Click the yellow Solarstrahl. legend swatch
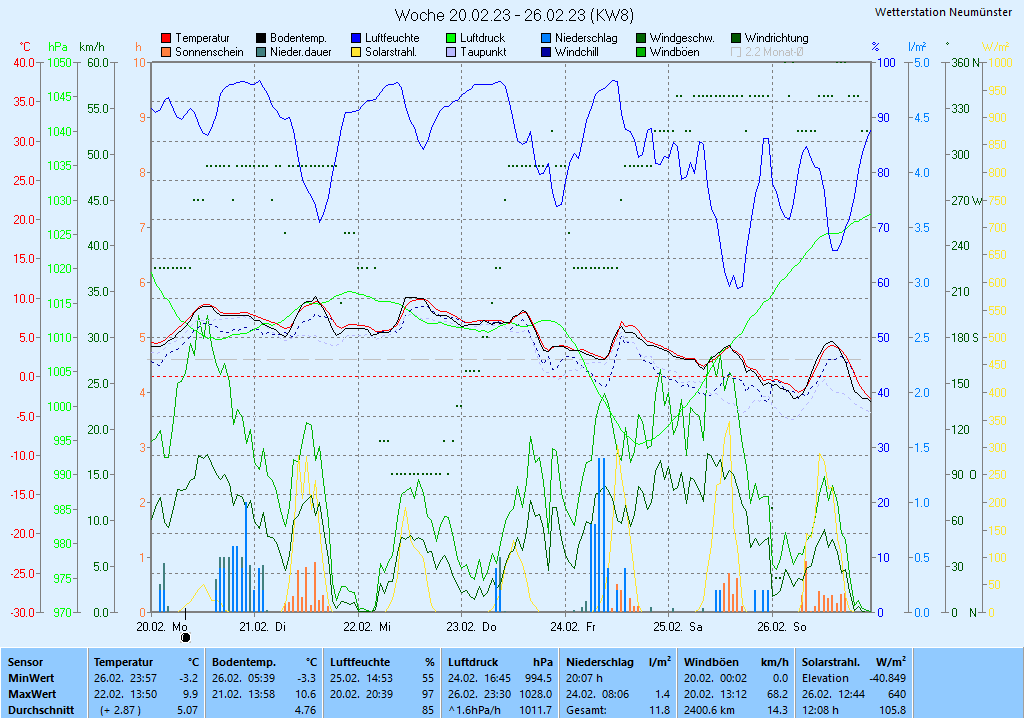This screenshot has width=1024, height=718. pos(356,52)
